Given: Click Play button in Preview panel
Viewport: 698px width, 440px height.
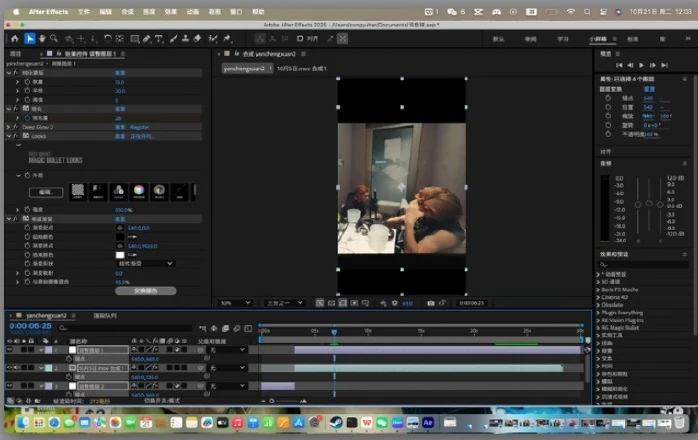Looking at the screenshot, I should (641, 65).
